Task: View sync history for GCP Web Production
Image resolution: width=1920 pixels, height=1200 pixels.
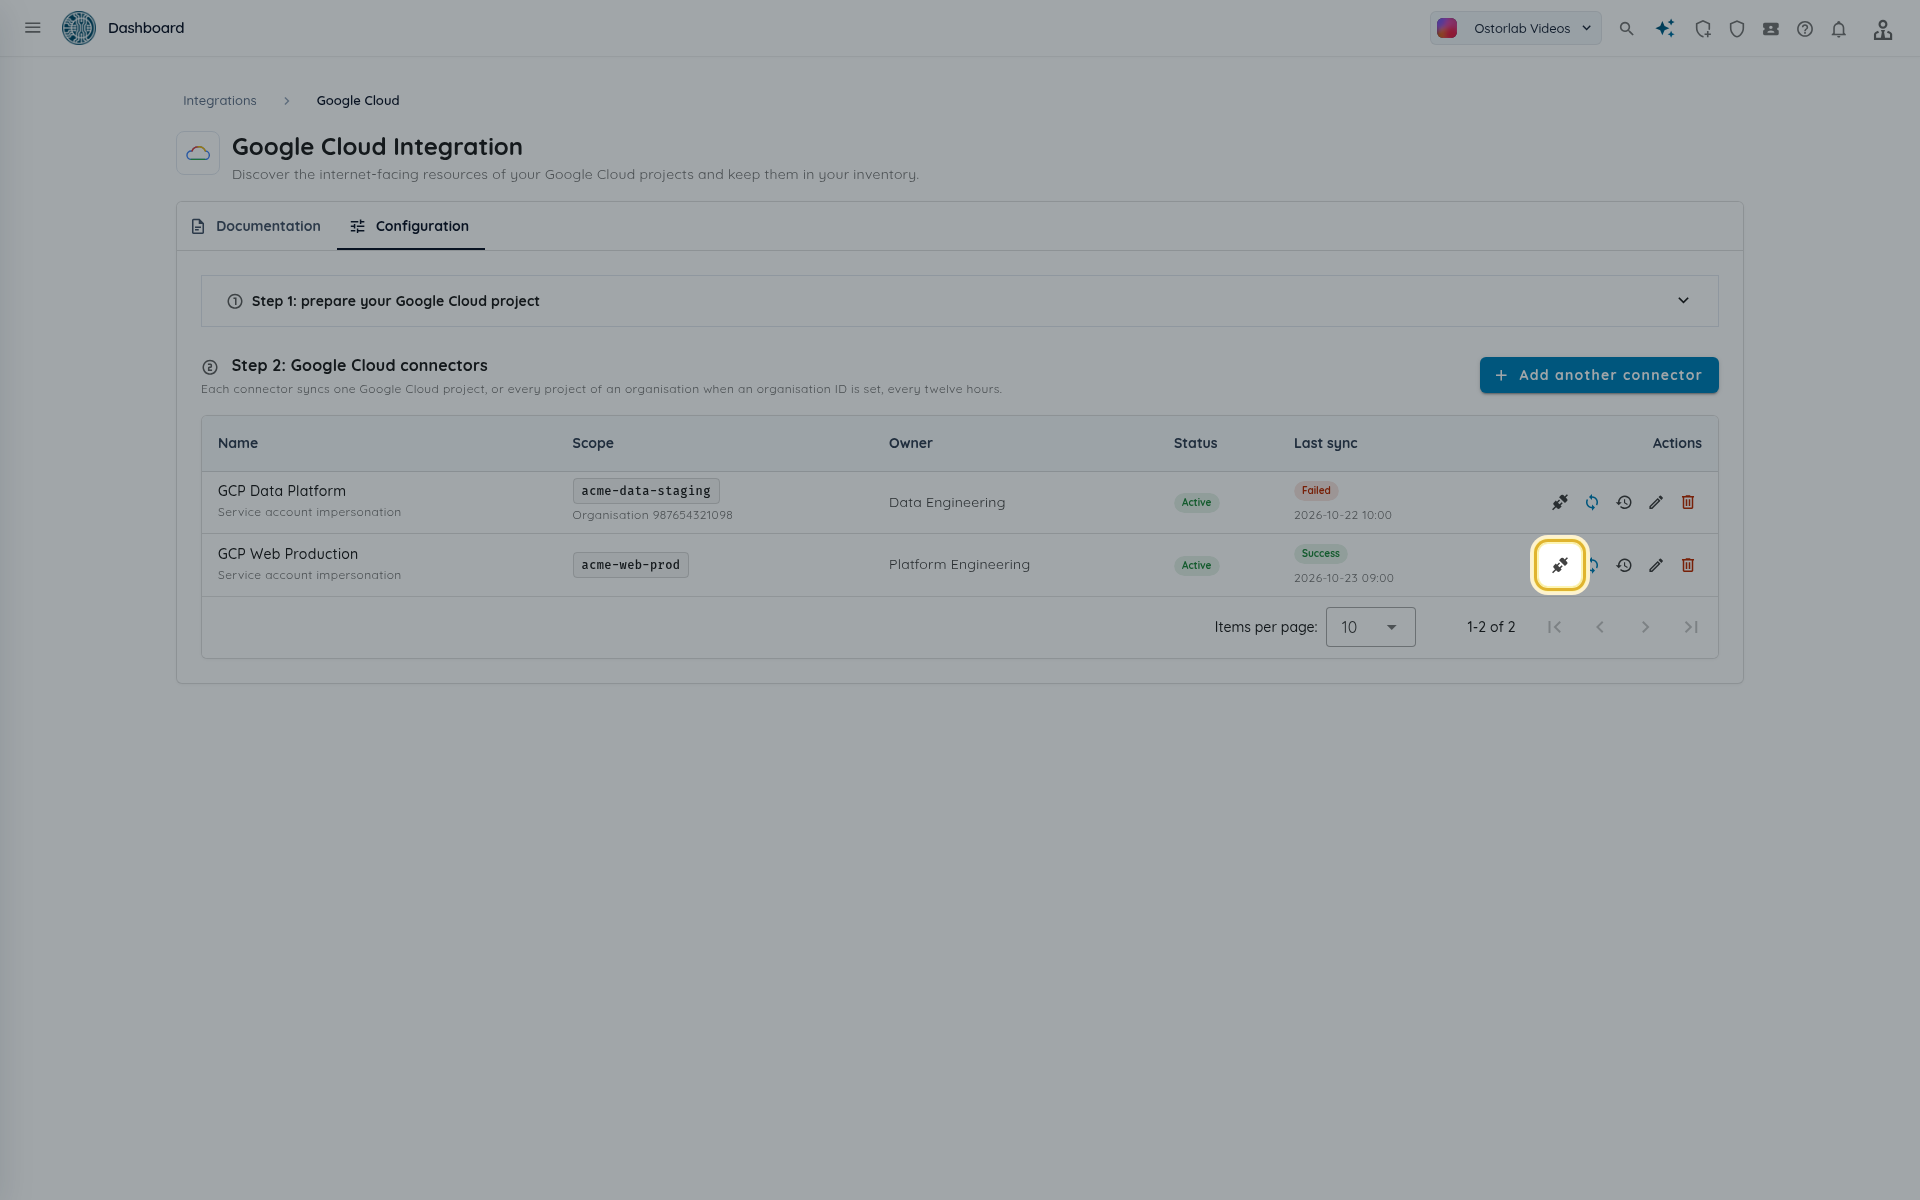Action: tap(1624, 565)
